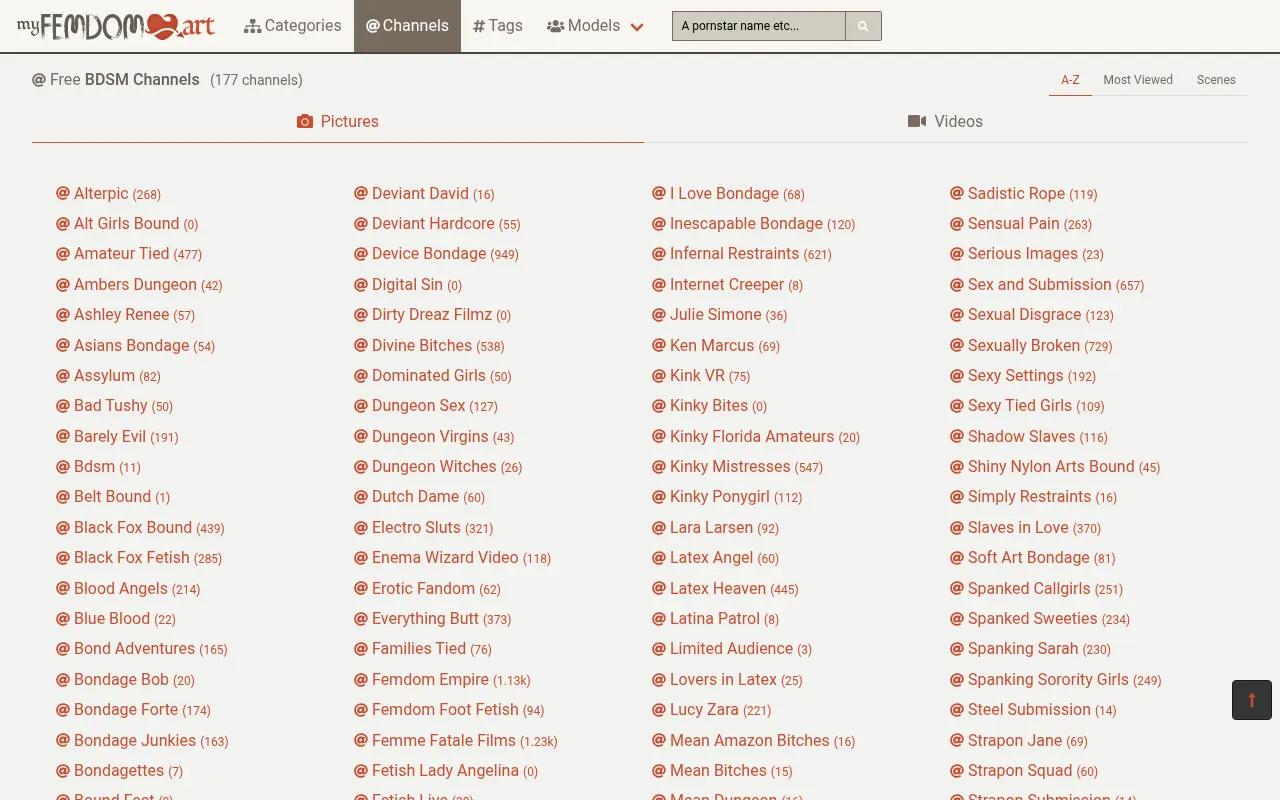Viewport: 1280px width, 800px height.
Task: Open the Blue Blood channel link
Action: coord(116,619)
